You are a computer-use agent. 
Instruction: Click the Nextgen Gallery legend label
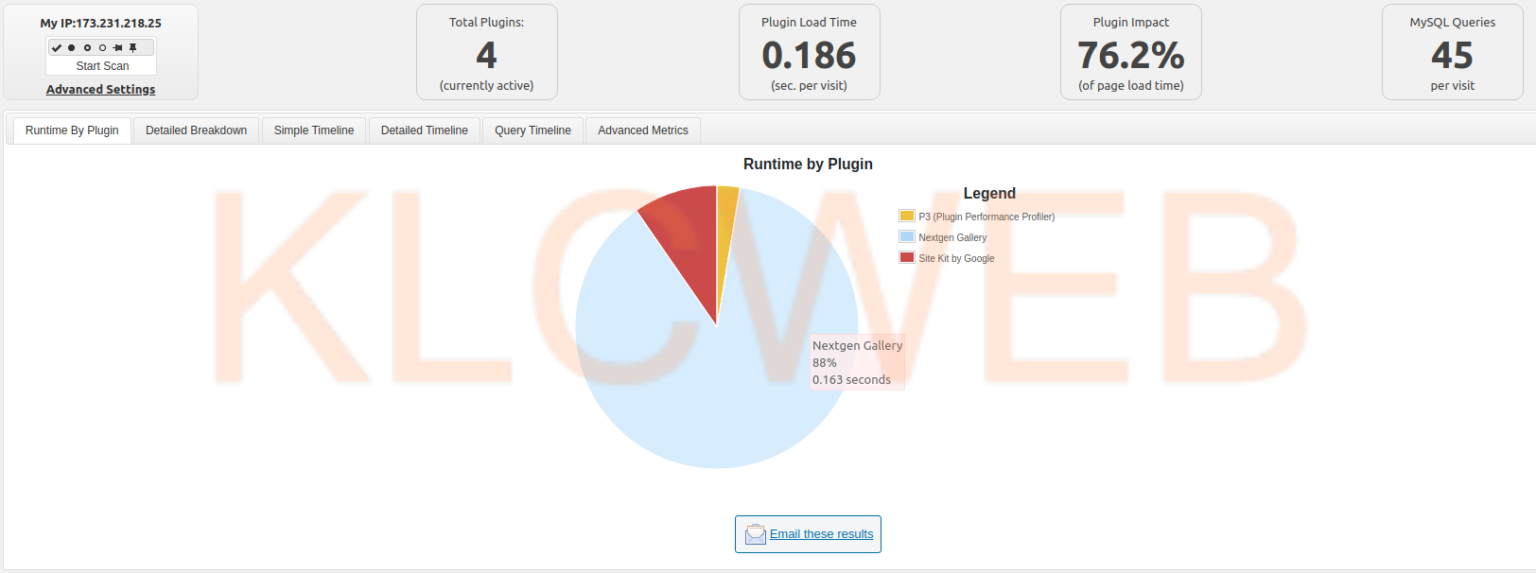pos(952,238)
